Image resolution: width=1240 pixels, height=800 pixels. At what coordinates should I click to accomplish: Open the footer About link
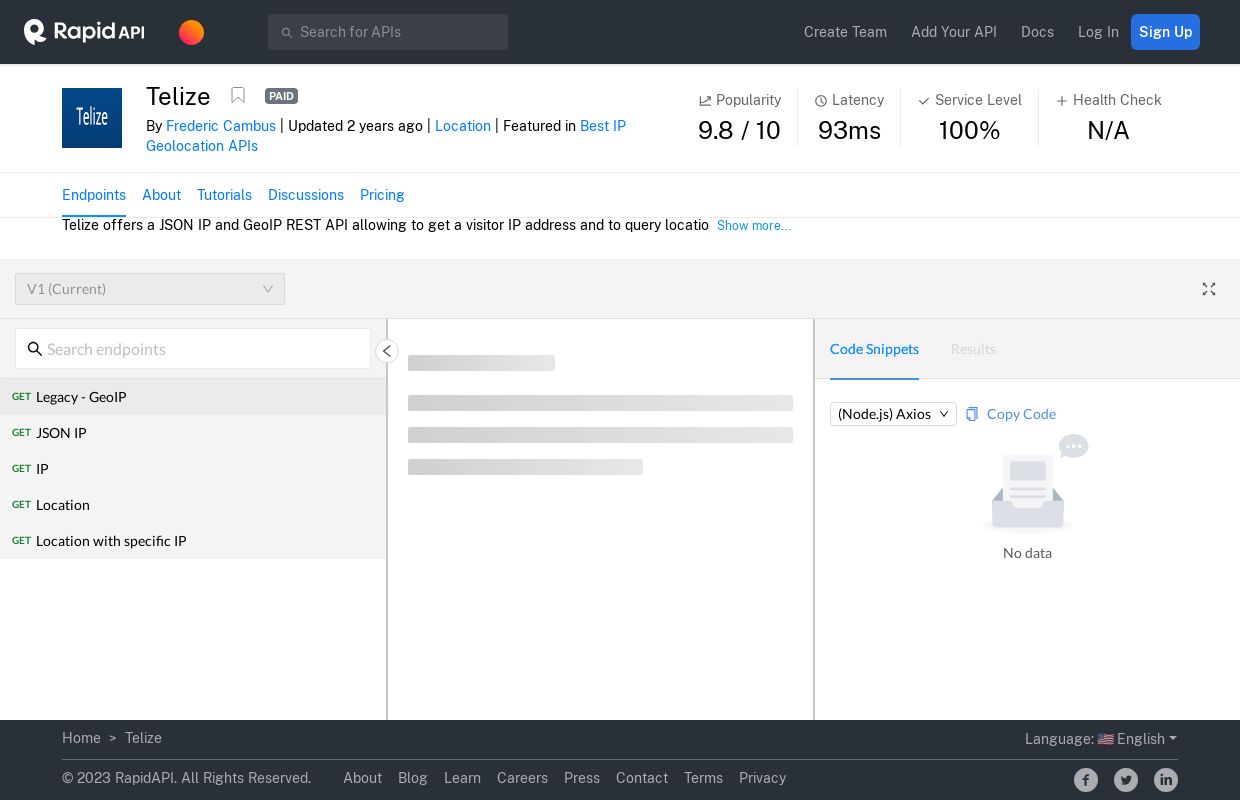pos(362,778)
